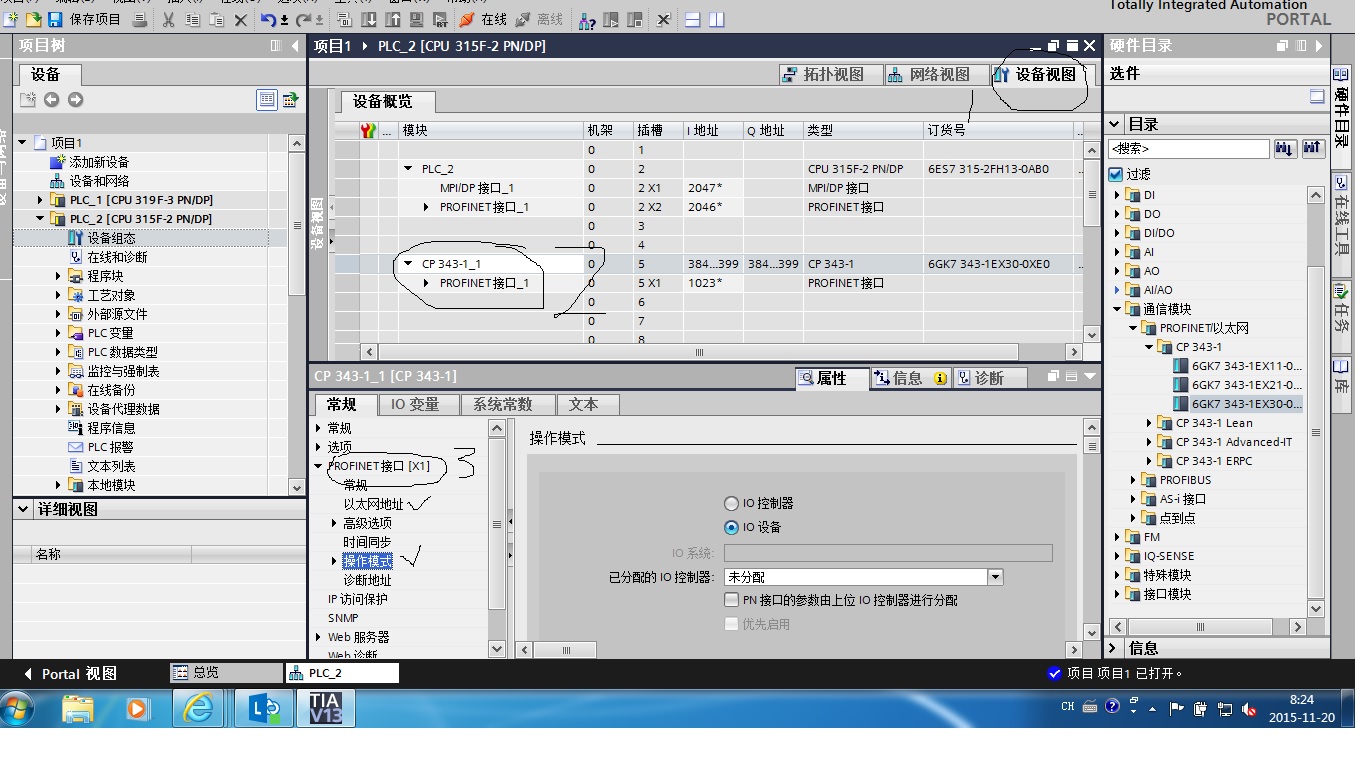
Task: Toggle PN接口的参数由上位IO控制器进行分配 checkbox
Action: pyautogui.click(x=731, y=600)
